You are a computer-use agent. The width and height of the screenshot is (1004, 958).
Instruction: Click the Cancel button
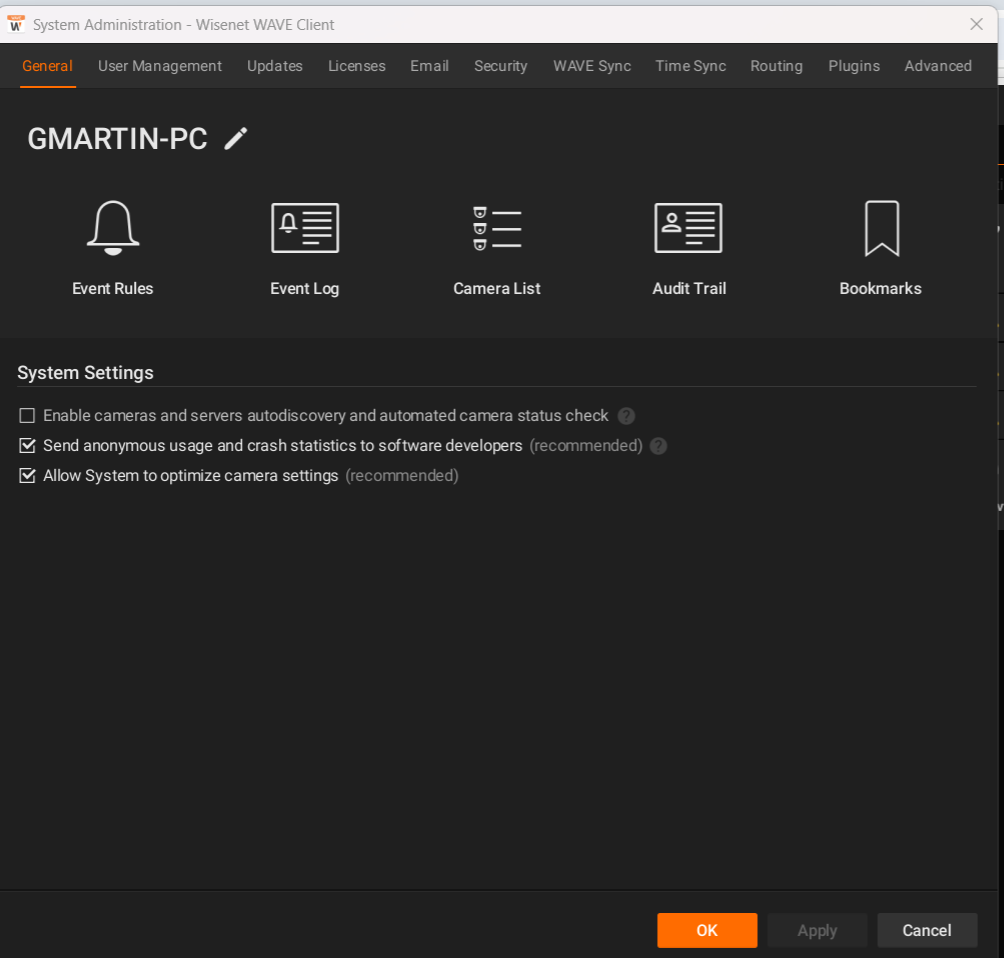point(927,930)
